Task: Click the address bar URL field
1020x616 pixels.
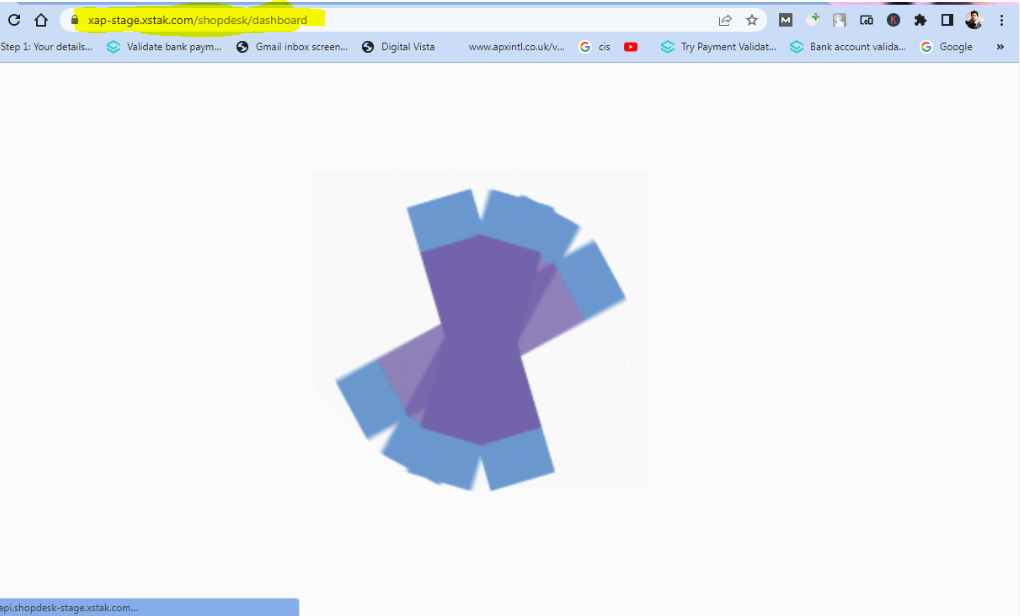Action: coord(400,20)
